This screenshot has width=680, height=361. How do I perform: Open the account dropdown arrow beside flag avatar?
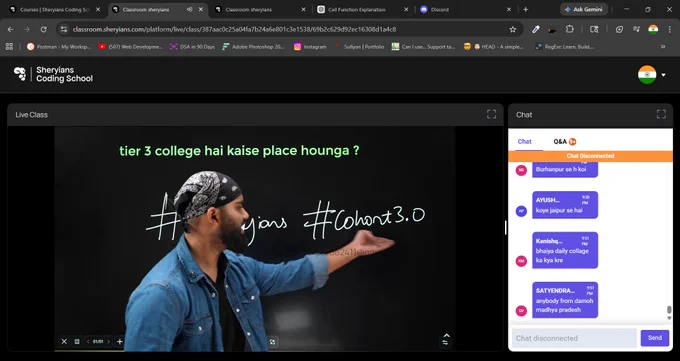pos(663,75)
